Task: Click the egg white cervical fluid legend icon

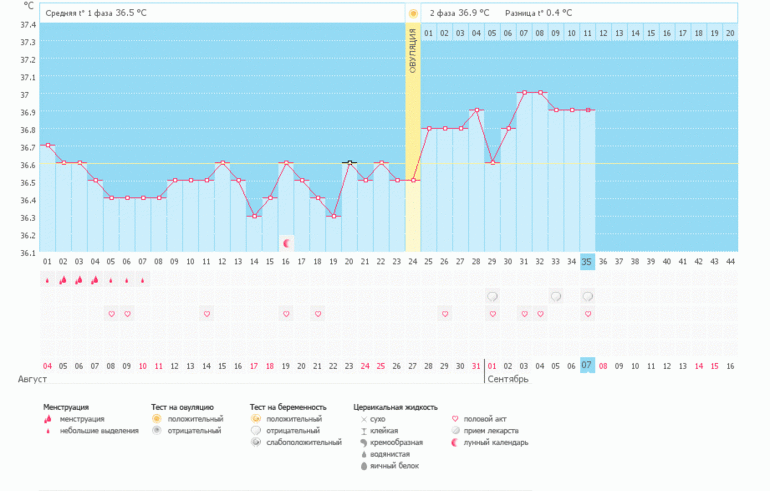Action: pos(361,466)
